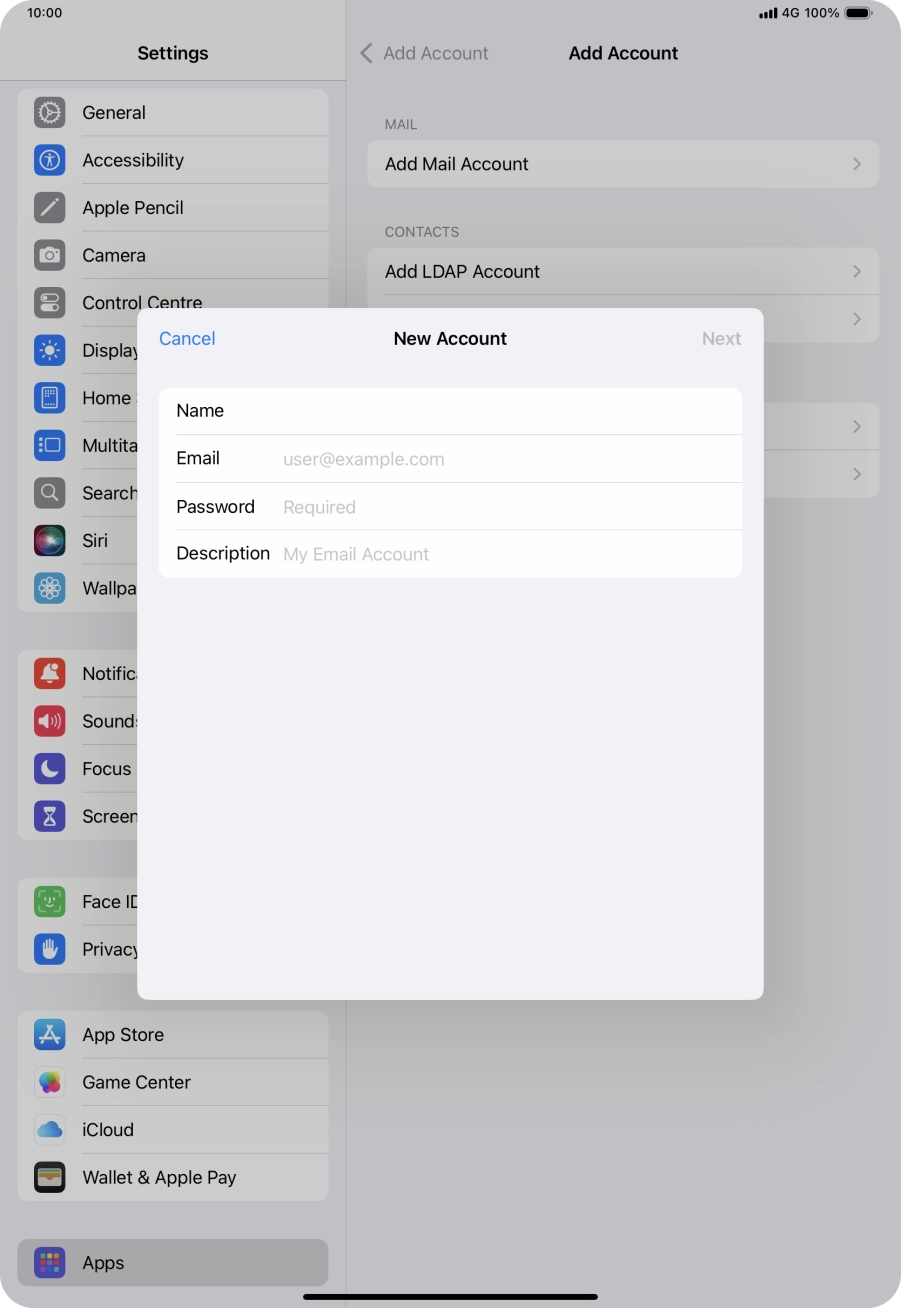Click the iCloud cloud icon
901x1308 pixels.
[x=49, y=1129]
